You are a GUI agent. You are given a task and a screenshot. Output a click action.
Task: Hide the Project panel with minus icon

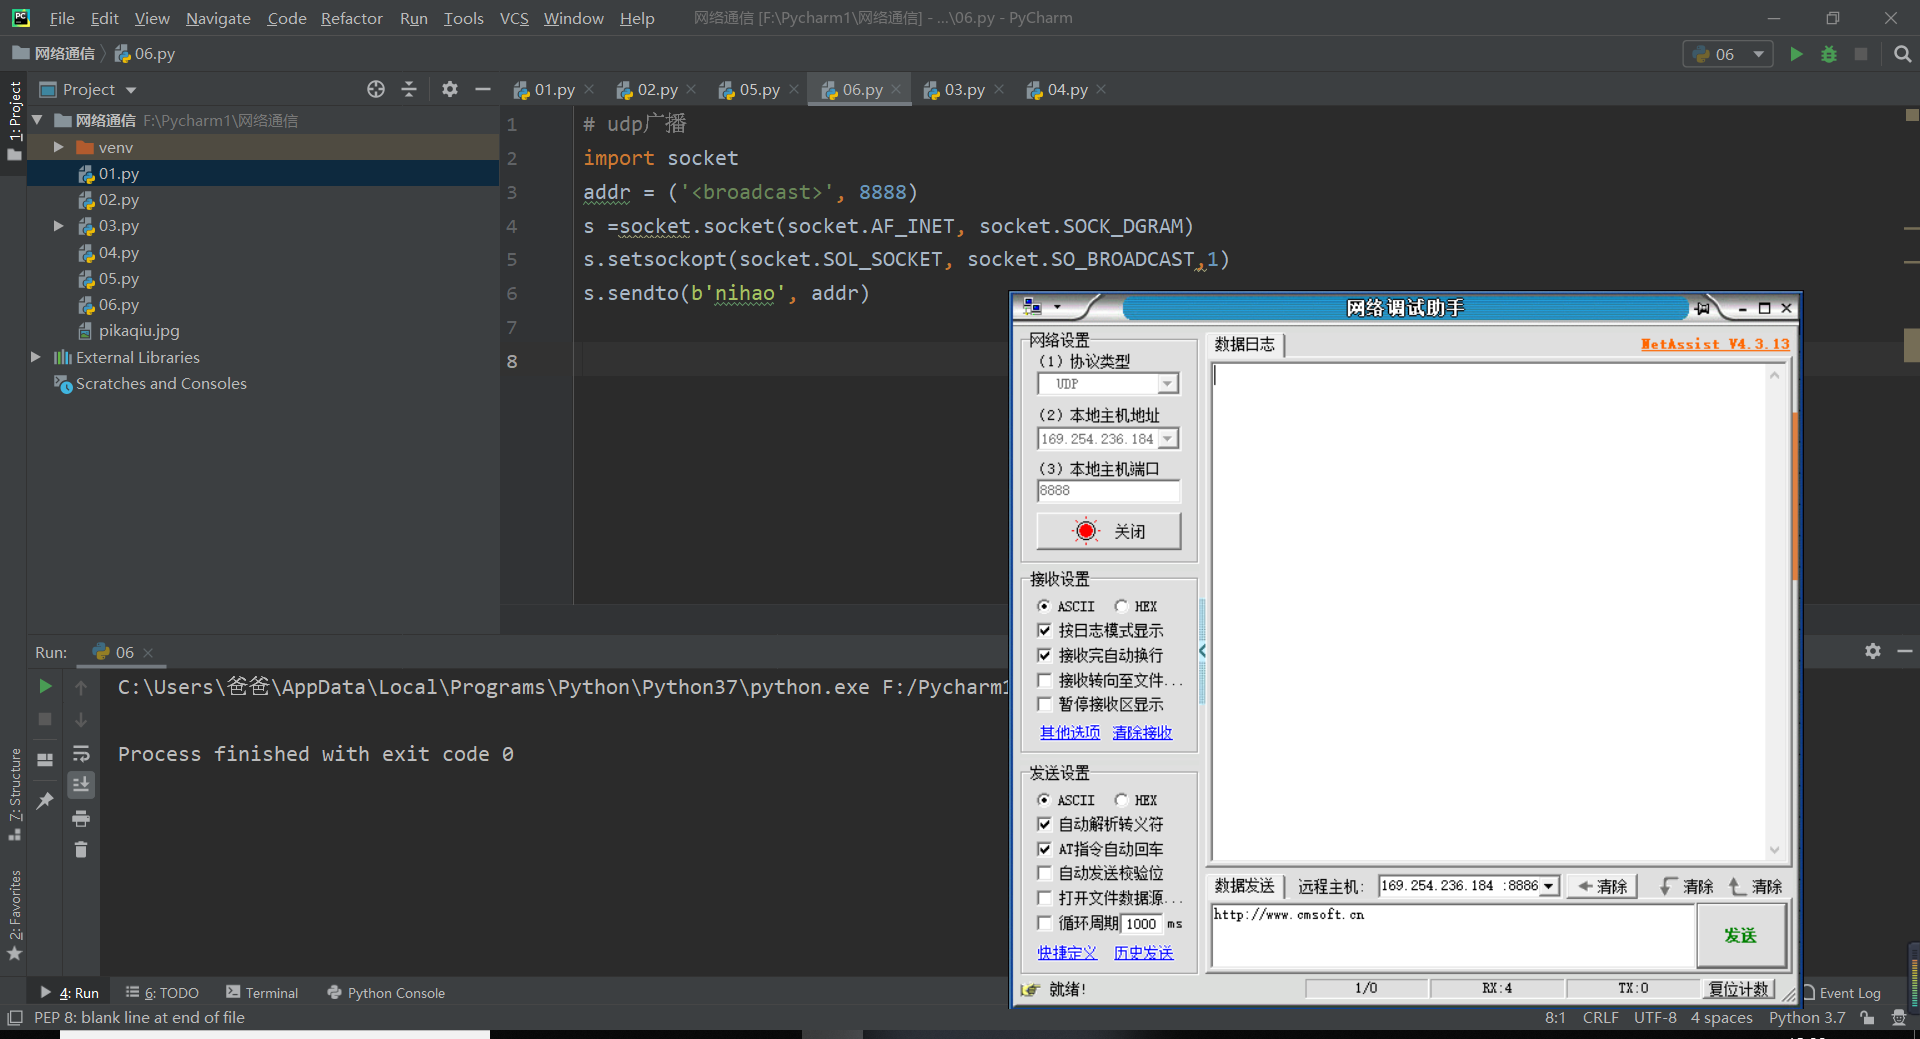point(483,89)
